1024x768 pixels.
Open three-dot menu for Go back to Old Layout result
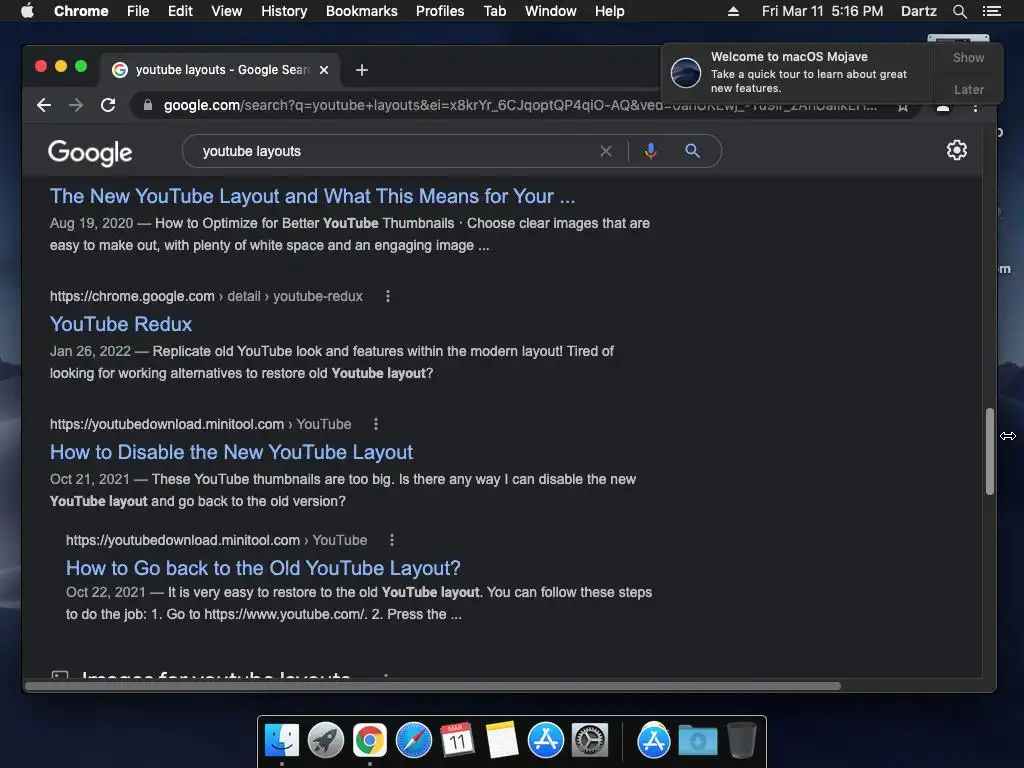tap(392, 540)
